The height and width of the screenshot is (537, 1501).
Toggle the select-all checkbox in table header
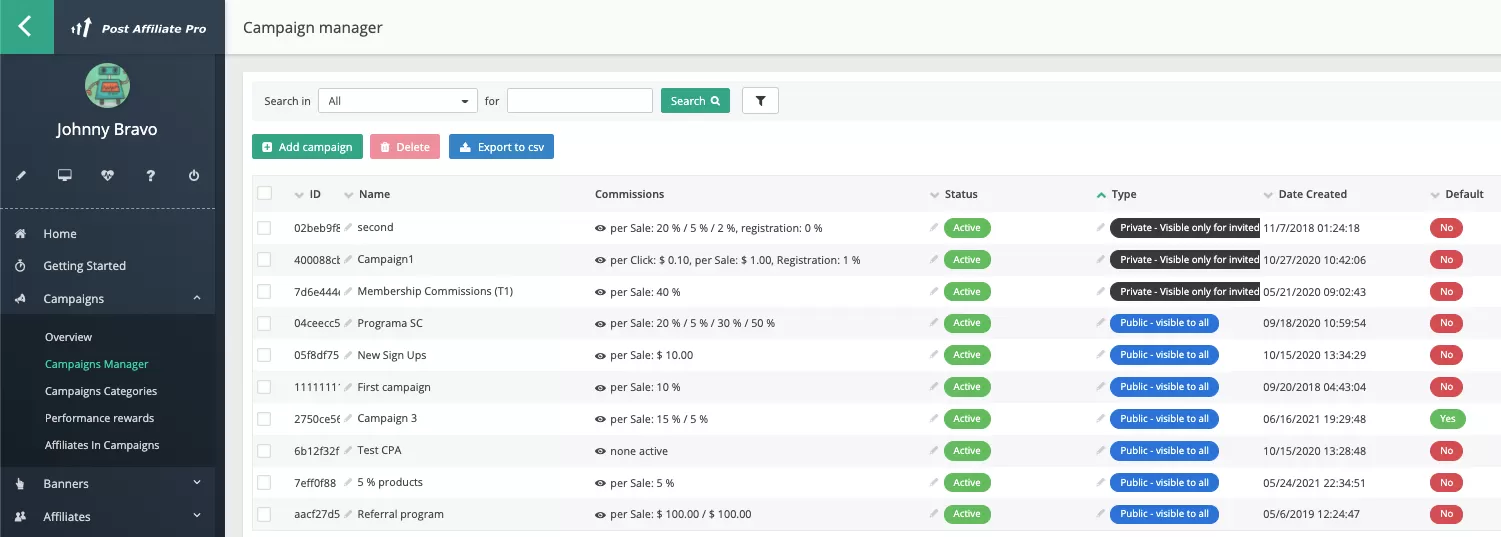(264, 193)
